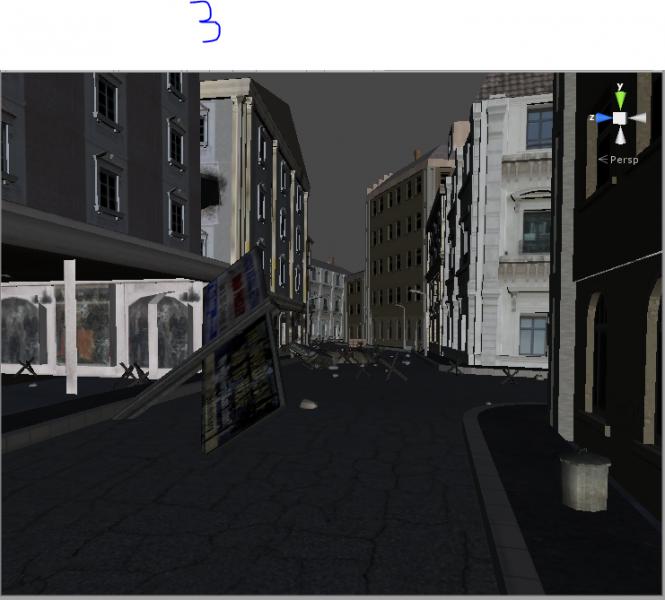
Task: Toggle the Persp projection label
Action: tap(618, 160)
